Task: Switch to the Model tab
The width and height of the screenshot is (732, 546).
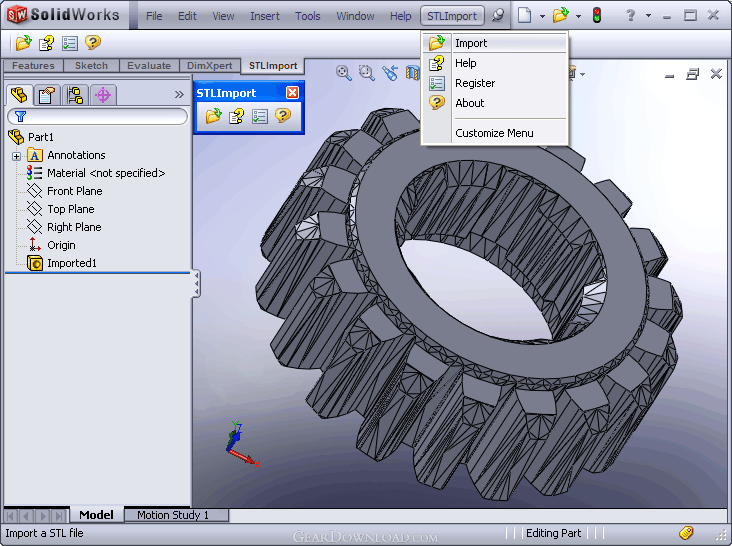Action: click(x=97, y=515)
